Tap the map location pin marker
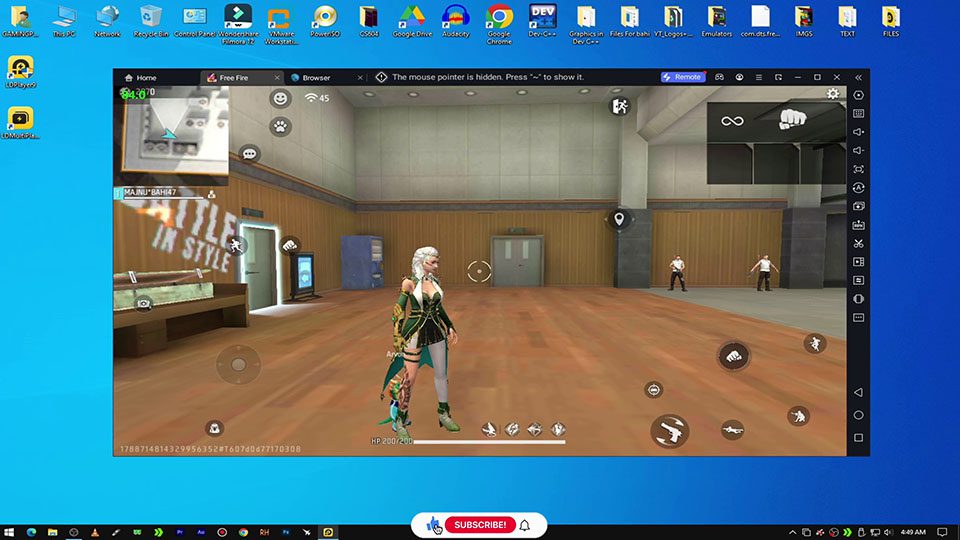This screenshot has height=540, width=960. (x=619, y=219)
